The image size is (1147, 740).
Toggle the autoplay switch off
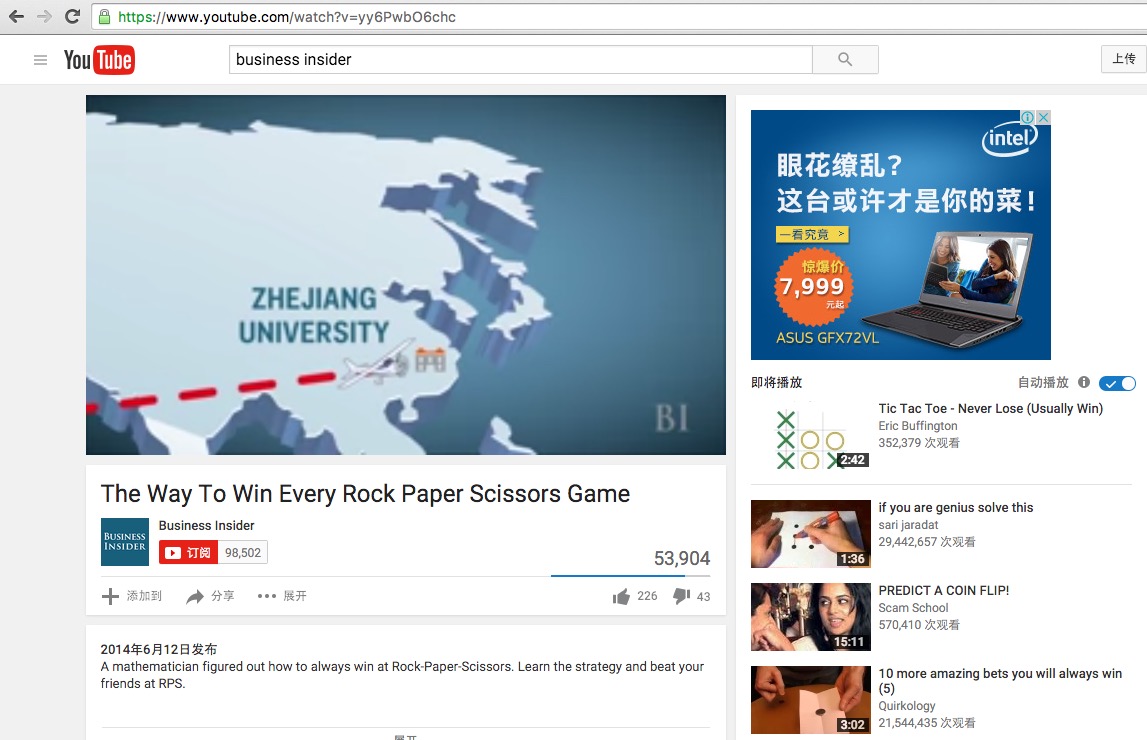point(1117,383)
